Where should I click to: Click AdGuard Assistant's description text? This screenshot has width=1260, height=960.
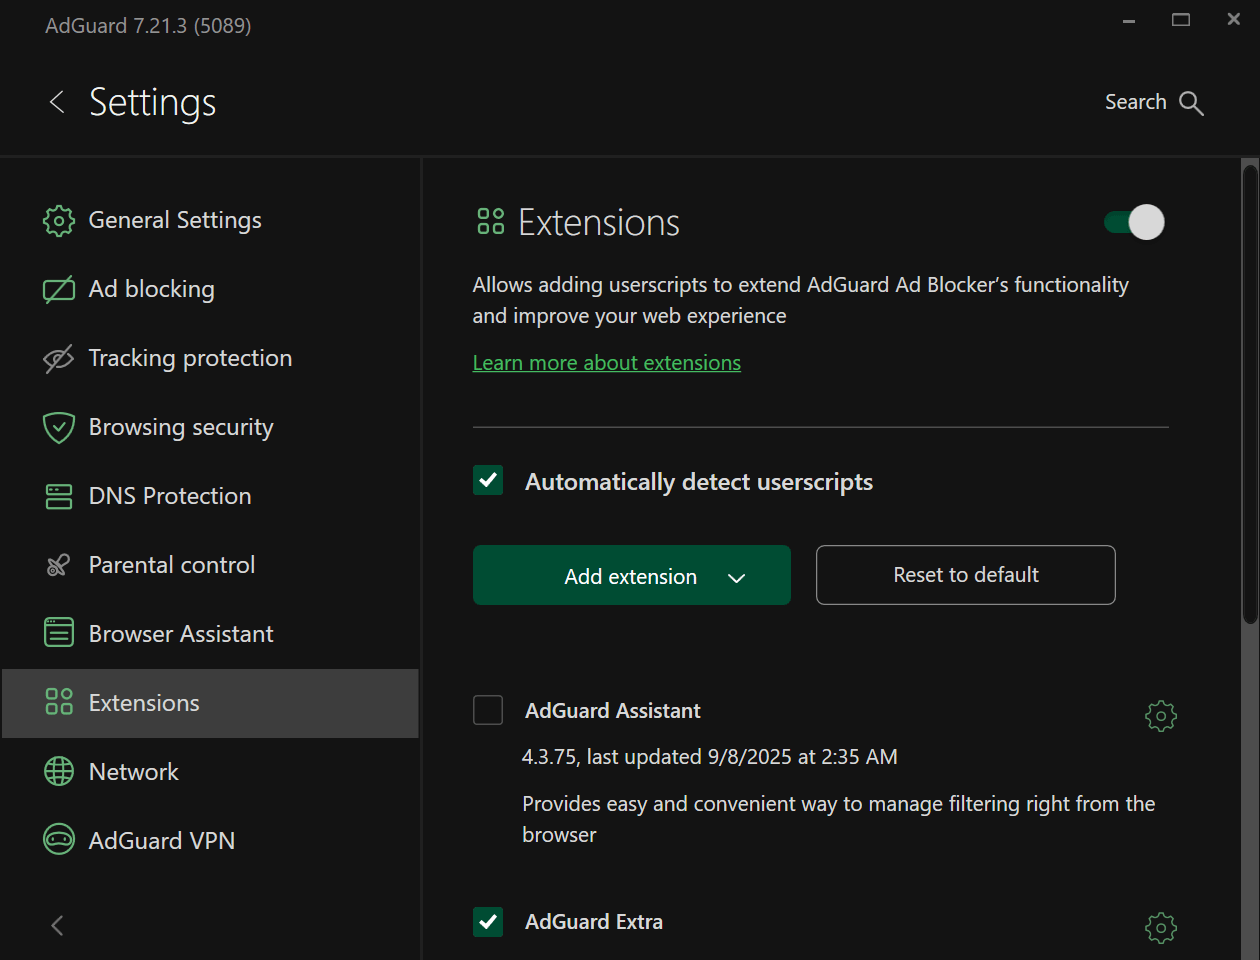pyautogui.click(x=839, y=819)
